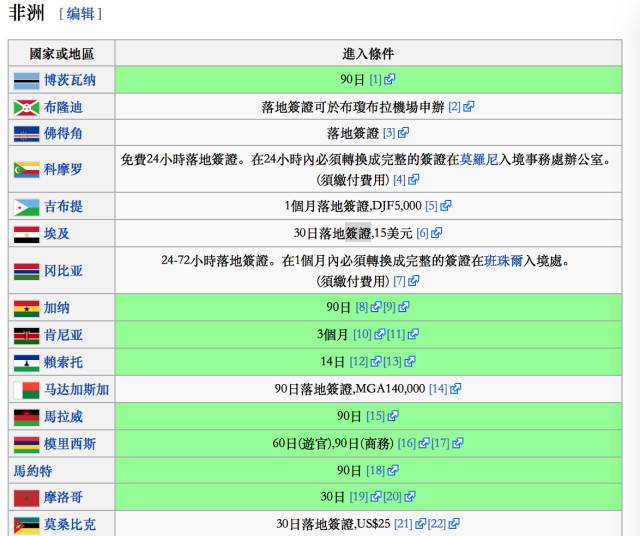640x536 pixels.
Task: Click the Ghana flag icon
Action: pyautogui.click(x=26, y=308)
